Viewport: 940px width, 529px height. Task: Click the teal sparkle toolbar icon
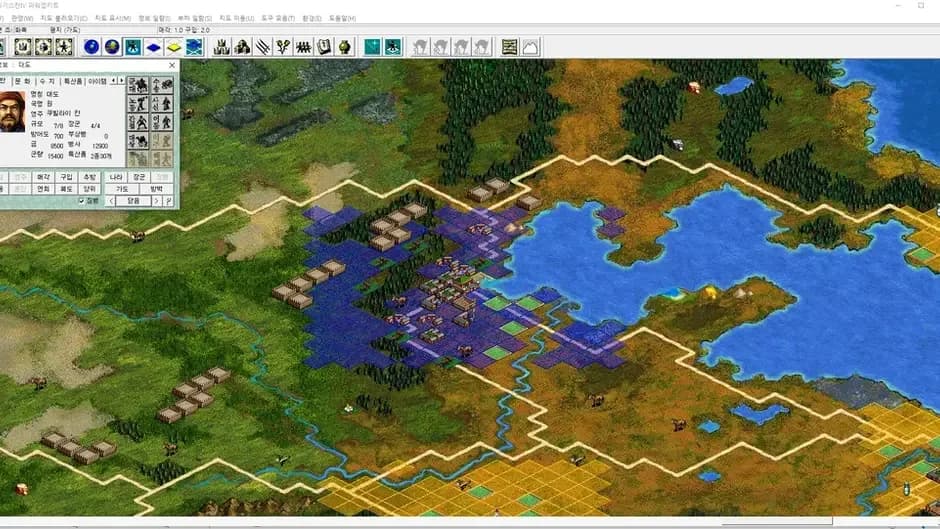[x=372, y=47]
